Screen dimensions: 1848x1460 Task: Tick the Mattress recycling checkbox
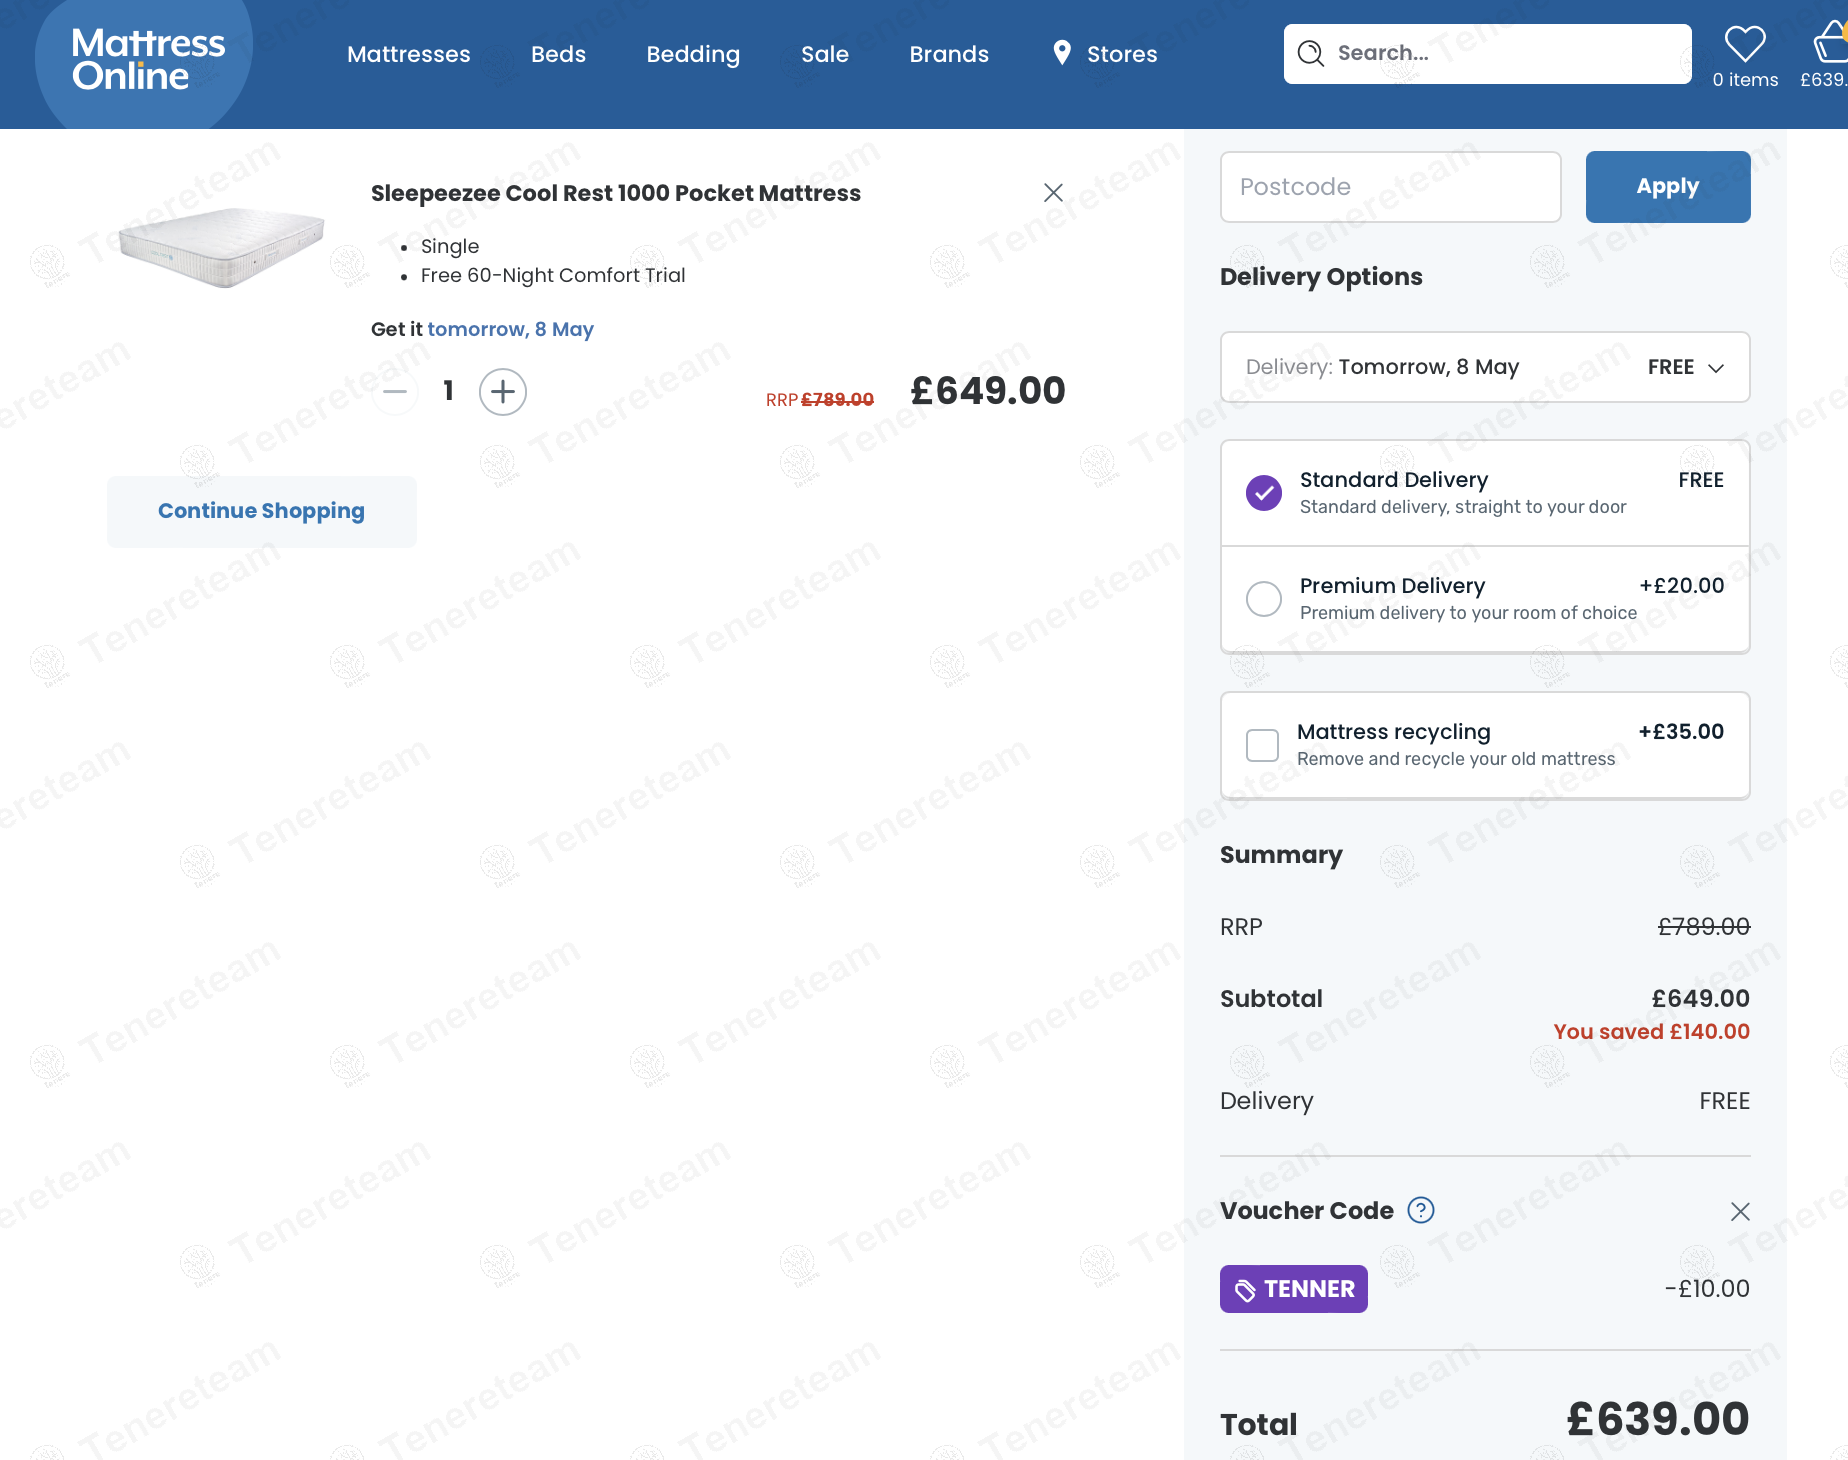click(x=1262, y=745)
